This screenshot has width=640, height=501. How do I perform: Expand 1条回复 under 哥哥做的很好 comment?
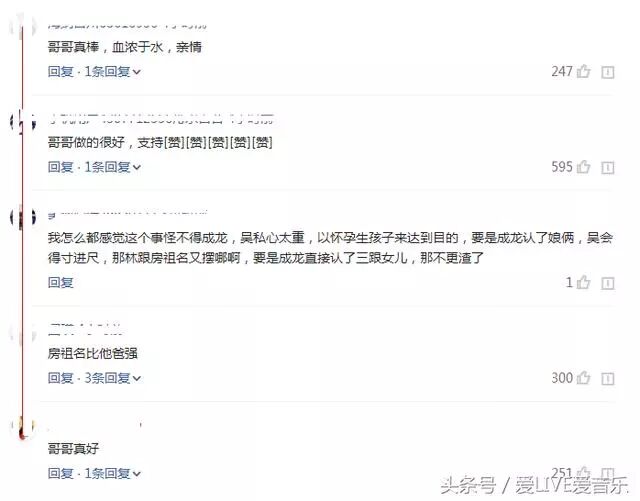(x=112, y=167)
